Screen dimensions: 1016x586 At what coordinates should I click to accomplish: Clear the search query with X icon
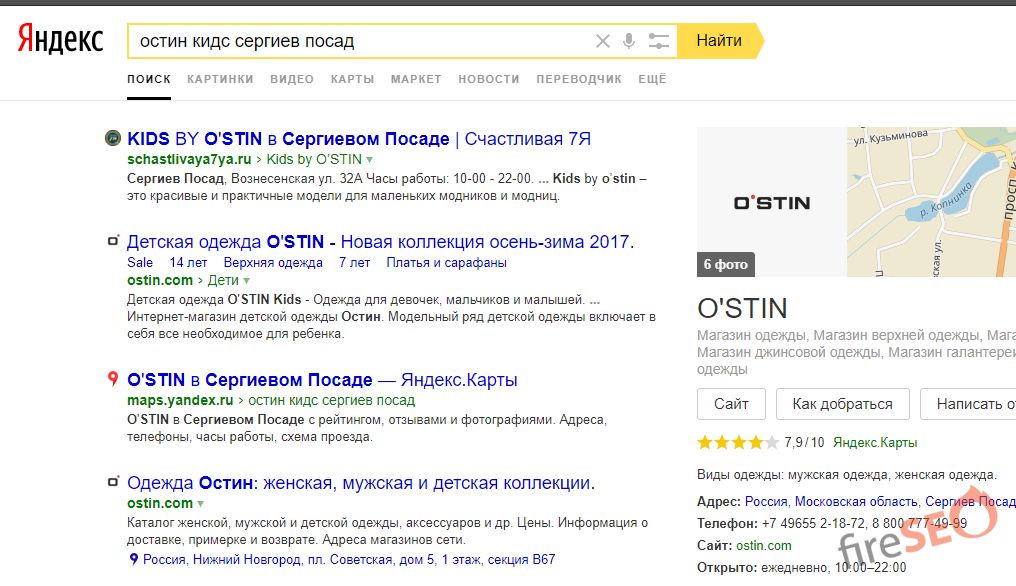[602, 41]
